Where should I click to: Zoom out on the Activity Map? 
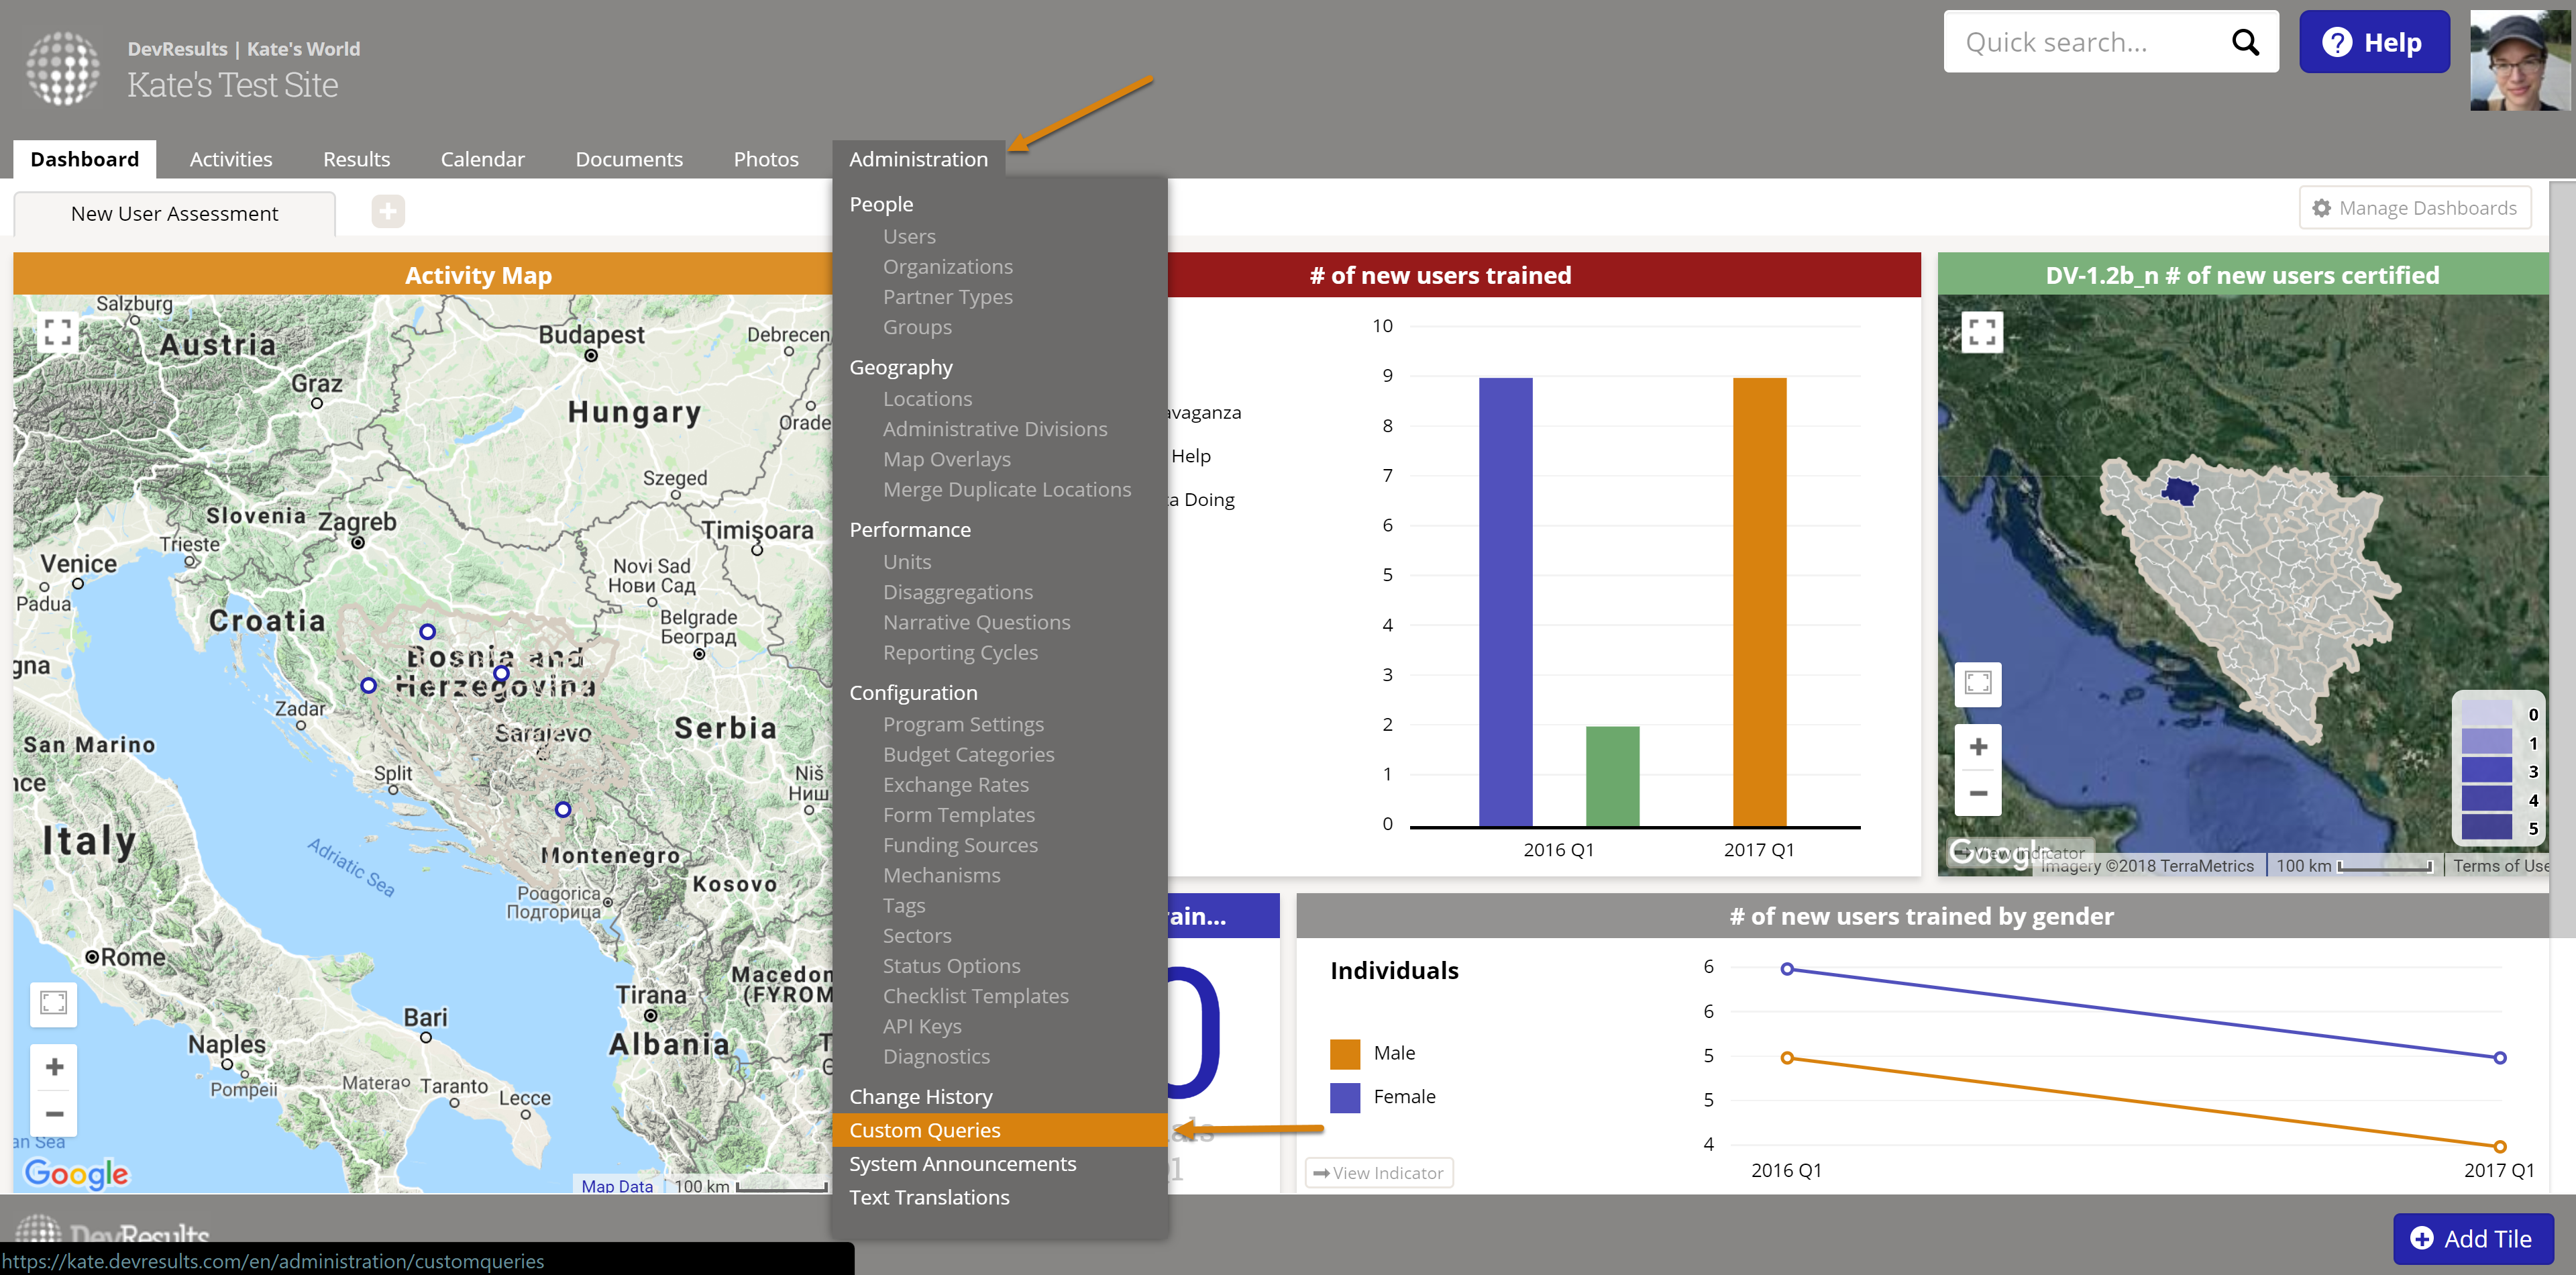pos(54,1113)
